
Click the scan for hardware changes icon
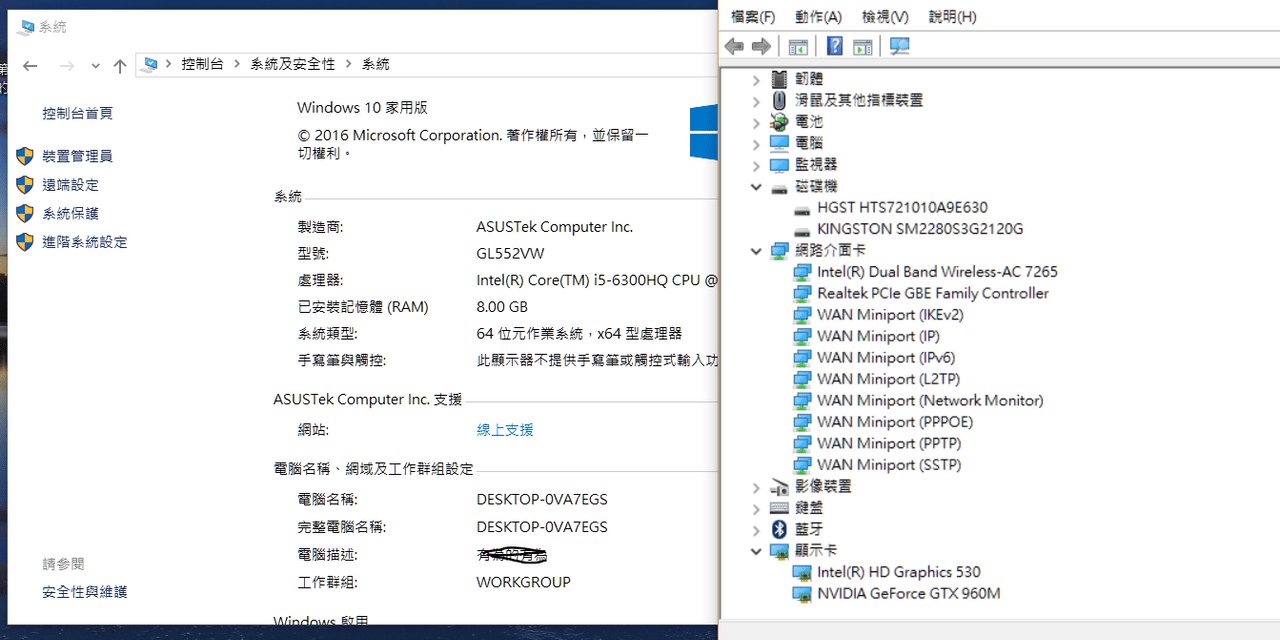click(900, 46)
